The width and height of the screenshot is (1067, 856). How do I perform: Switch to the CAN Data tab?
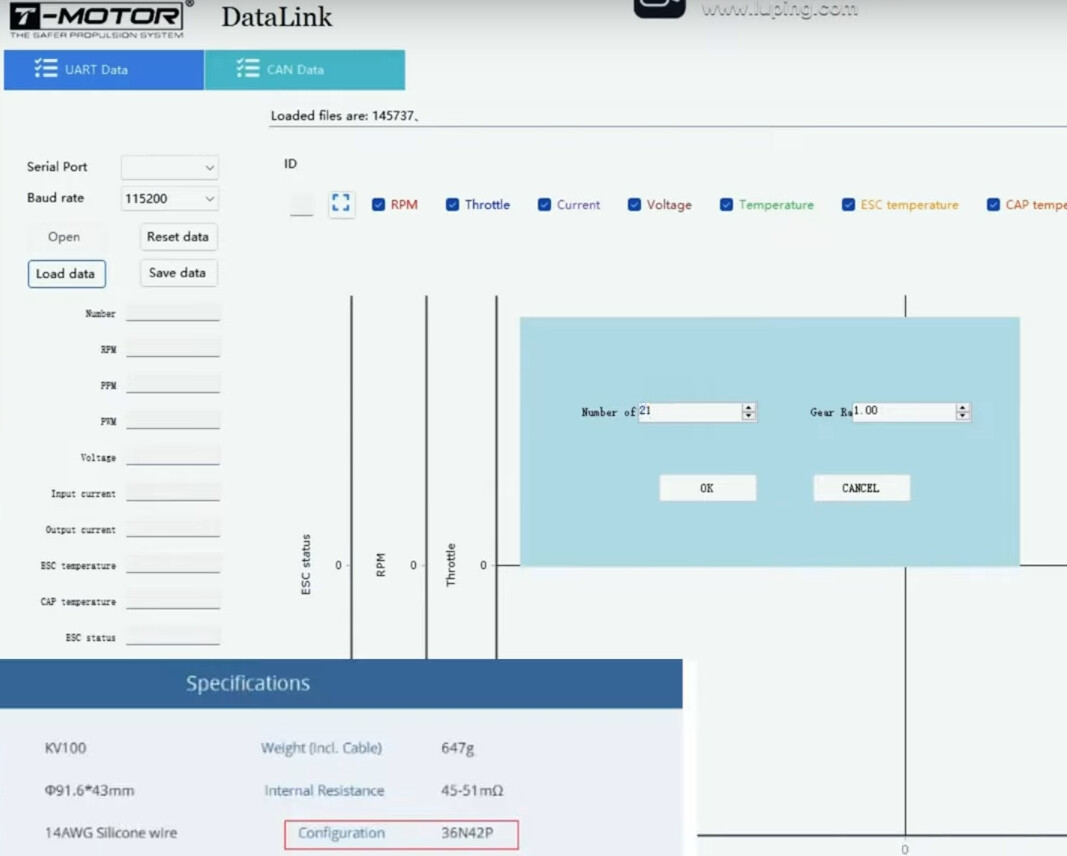pyautogui.click(x=304, y=70)
